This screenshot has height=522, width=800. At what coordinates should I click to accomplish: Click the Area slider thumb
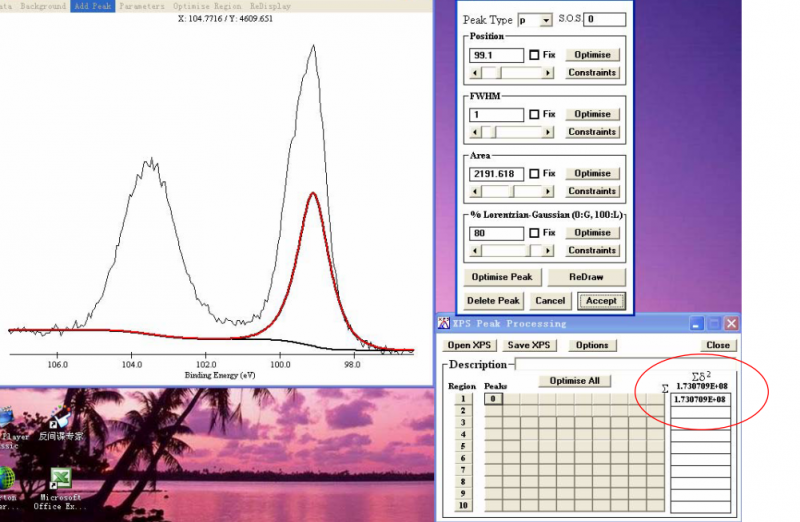pos(512,191)
